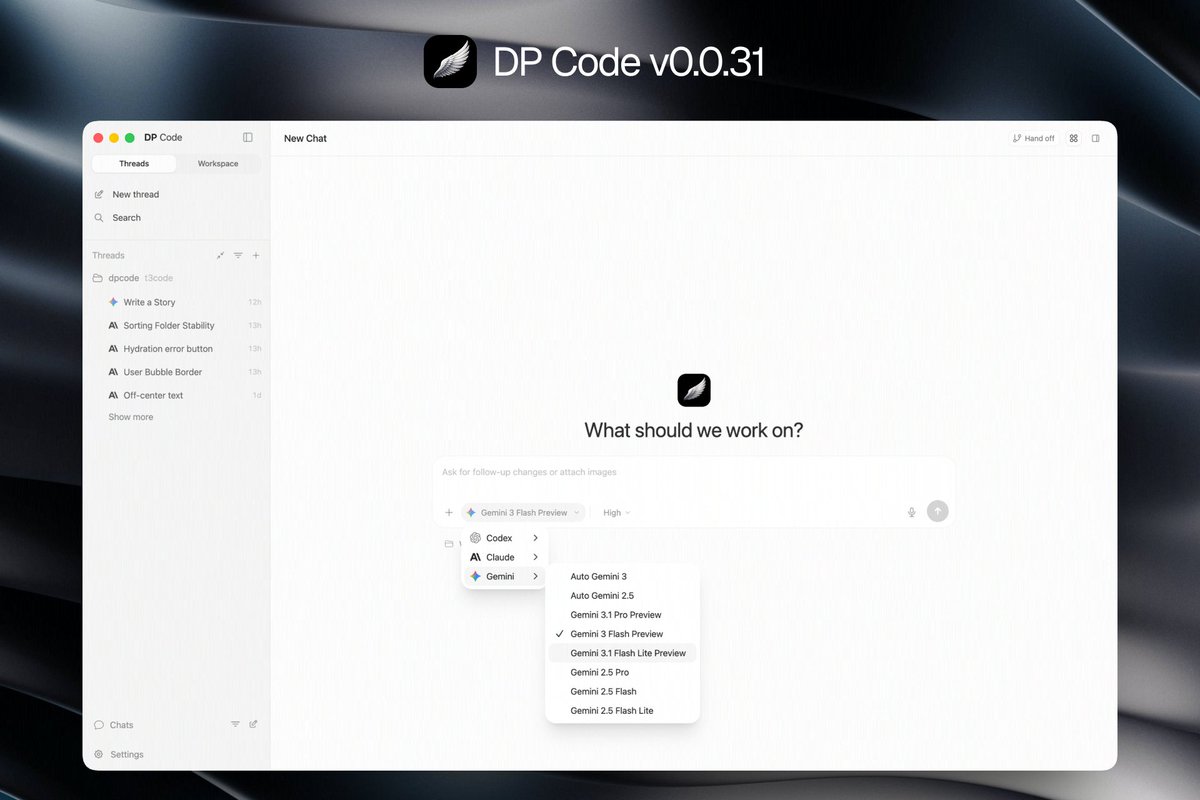Open Hydration error button thread

[168, 348]
